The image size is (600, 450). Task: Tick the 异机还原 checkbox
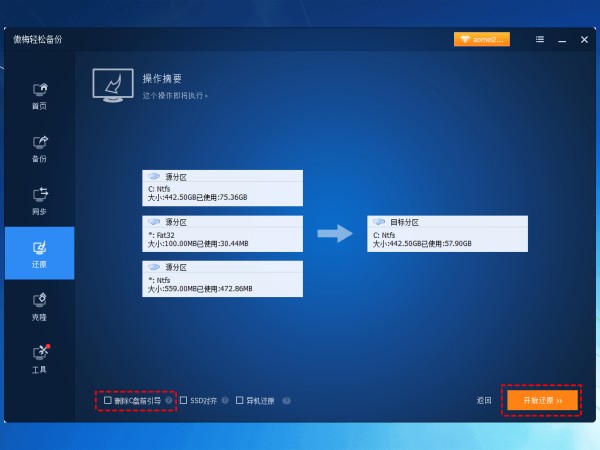click(x=240, y=400)
